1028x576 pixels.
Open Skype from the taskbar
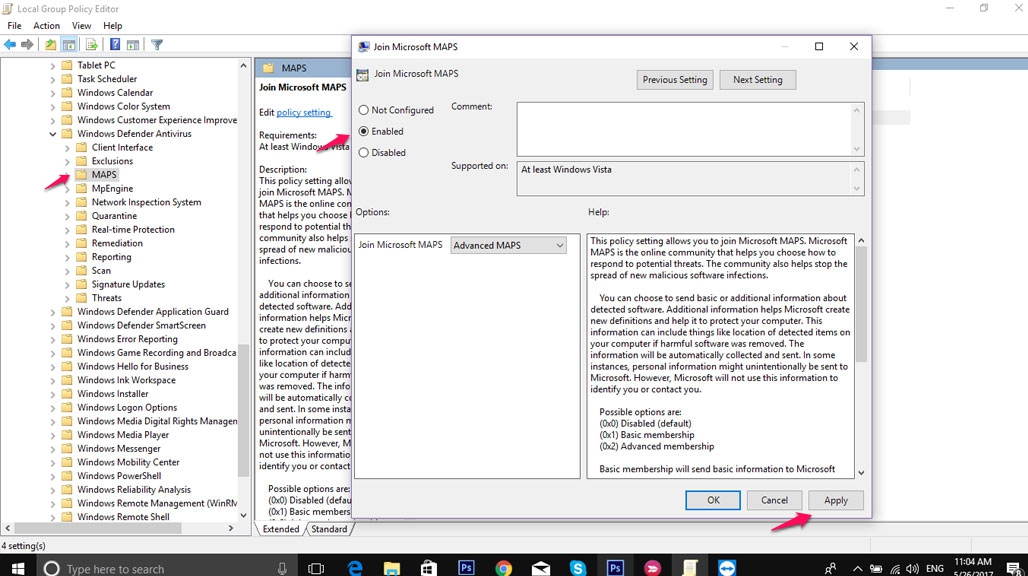(x=578, y=567)
